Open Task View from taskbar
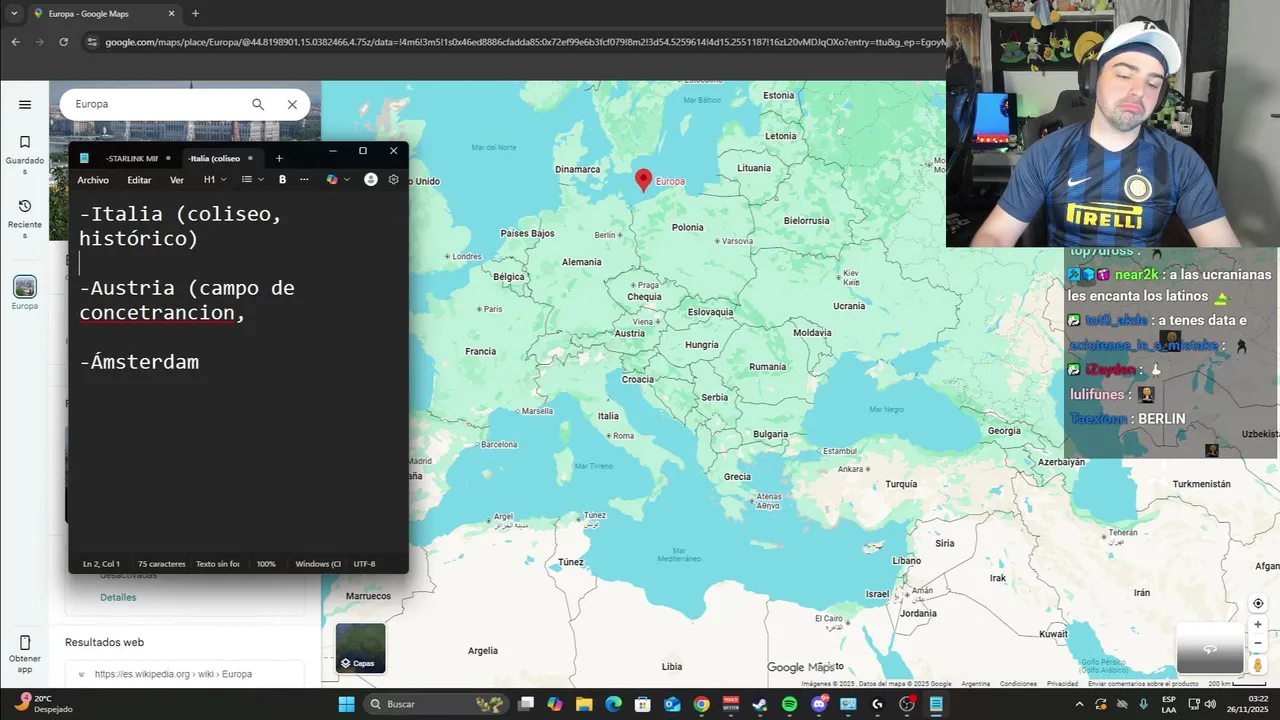 click(x=526, y=704)
